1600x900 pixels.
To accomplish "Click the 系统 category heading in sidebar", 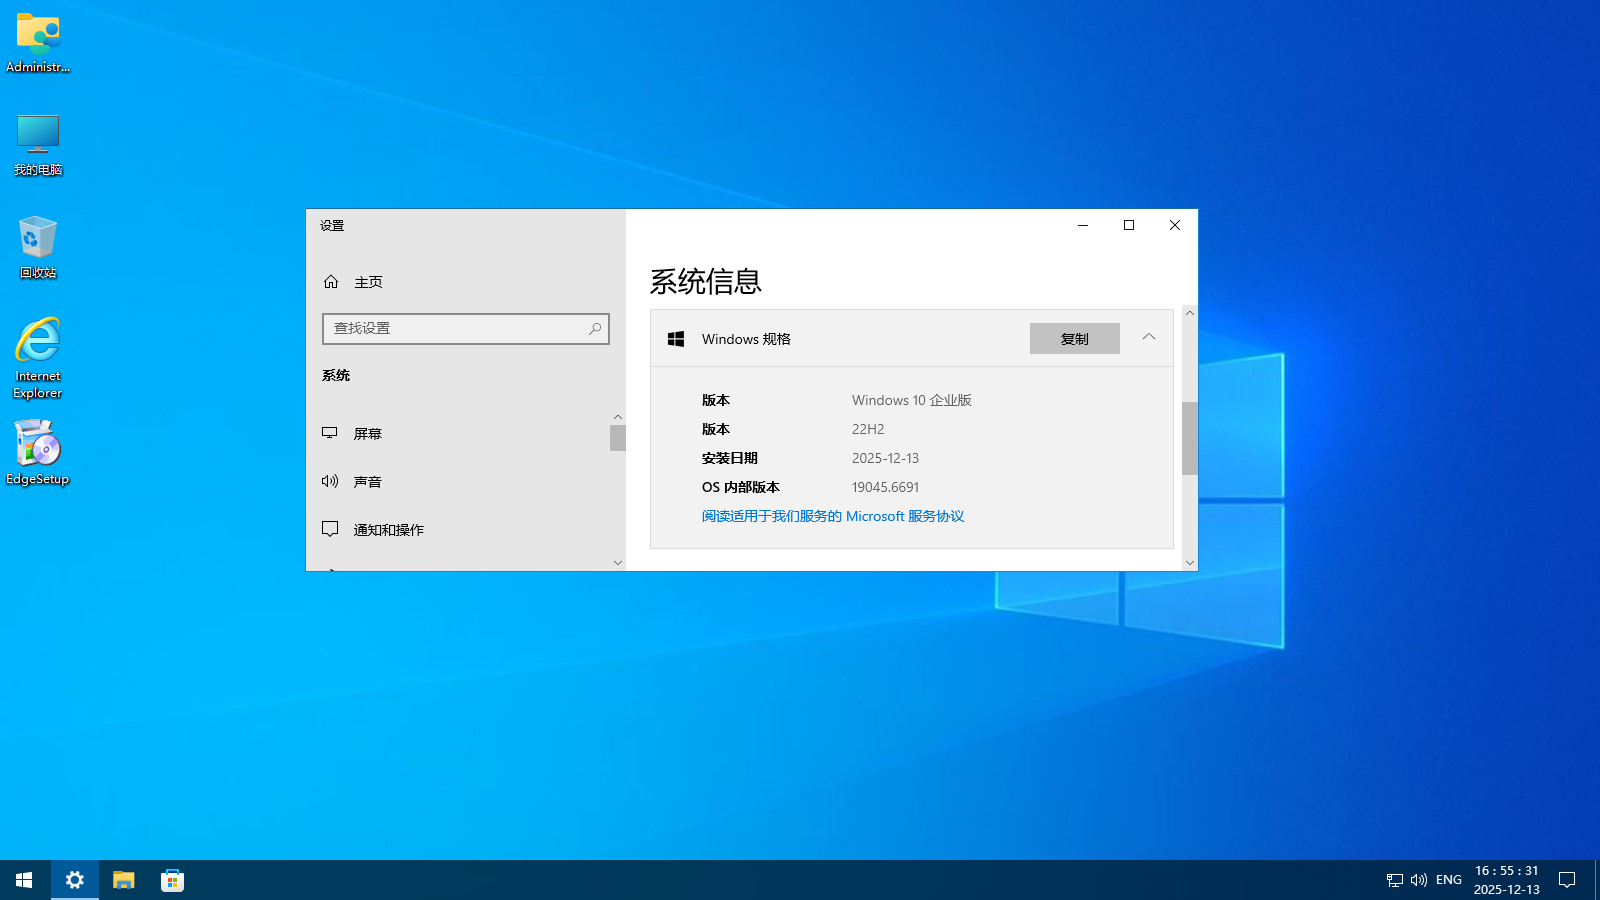I will tap(336, 376).
